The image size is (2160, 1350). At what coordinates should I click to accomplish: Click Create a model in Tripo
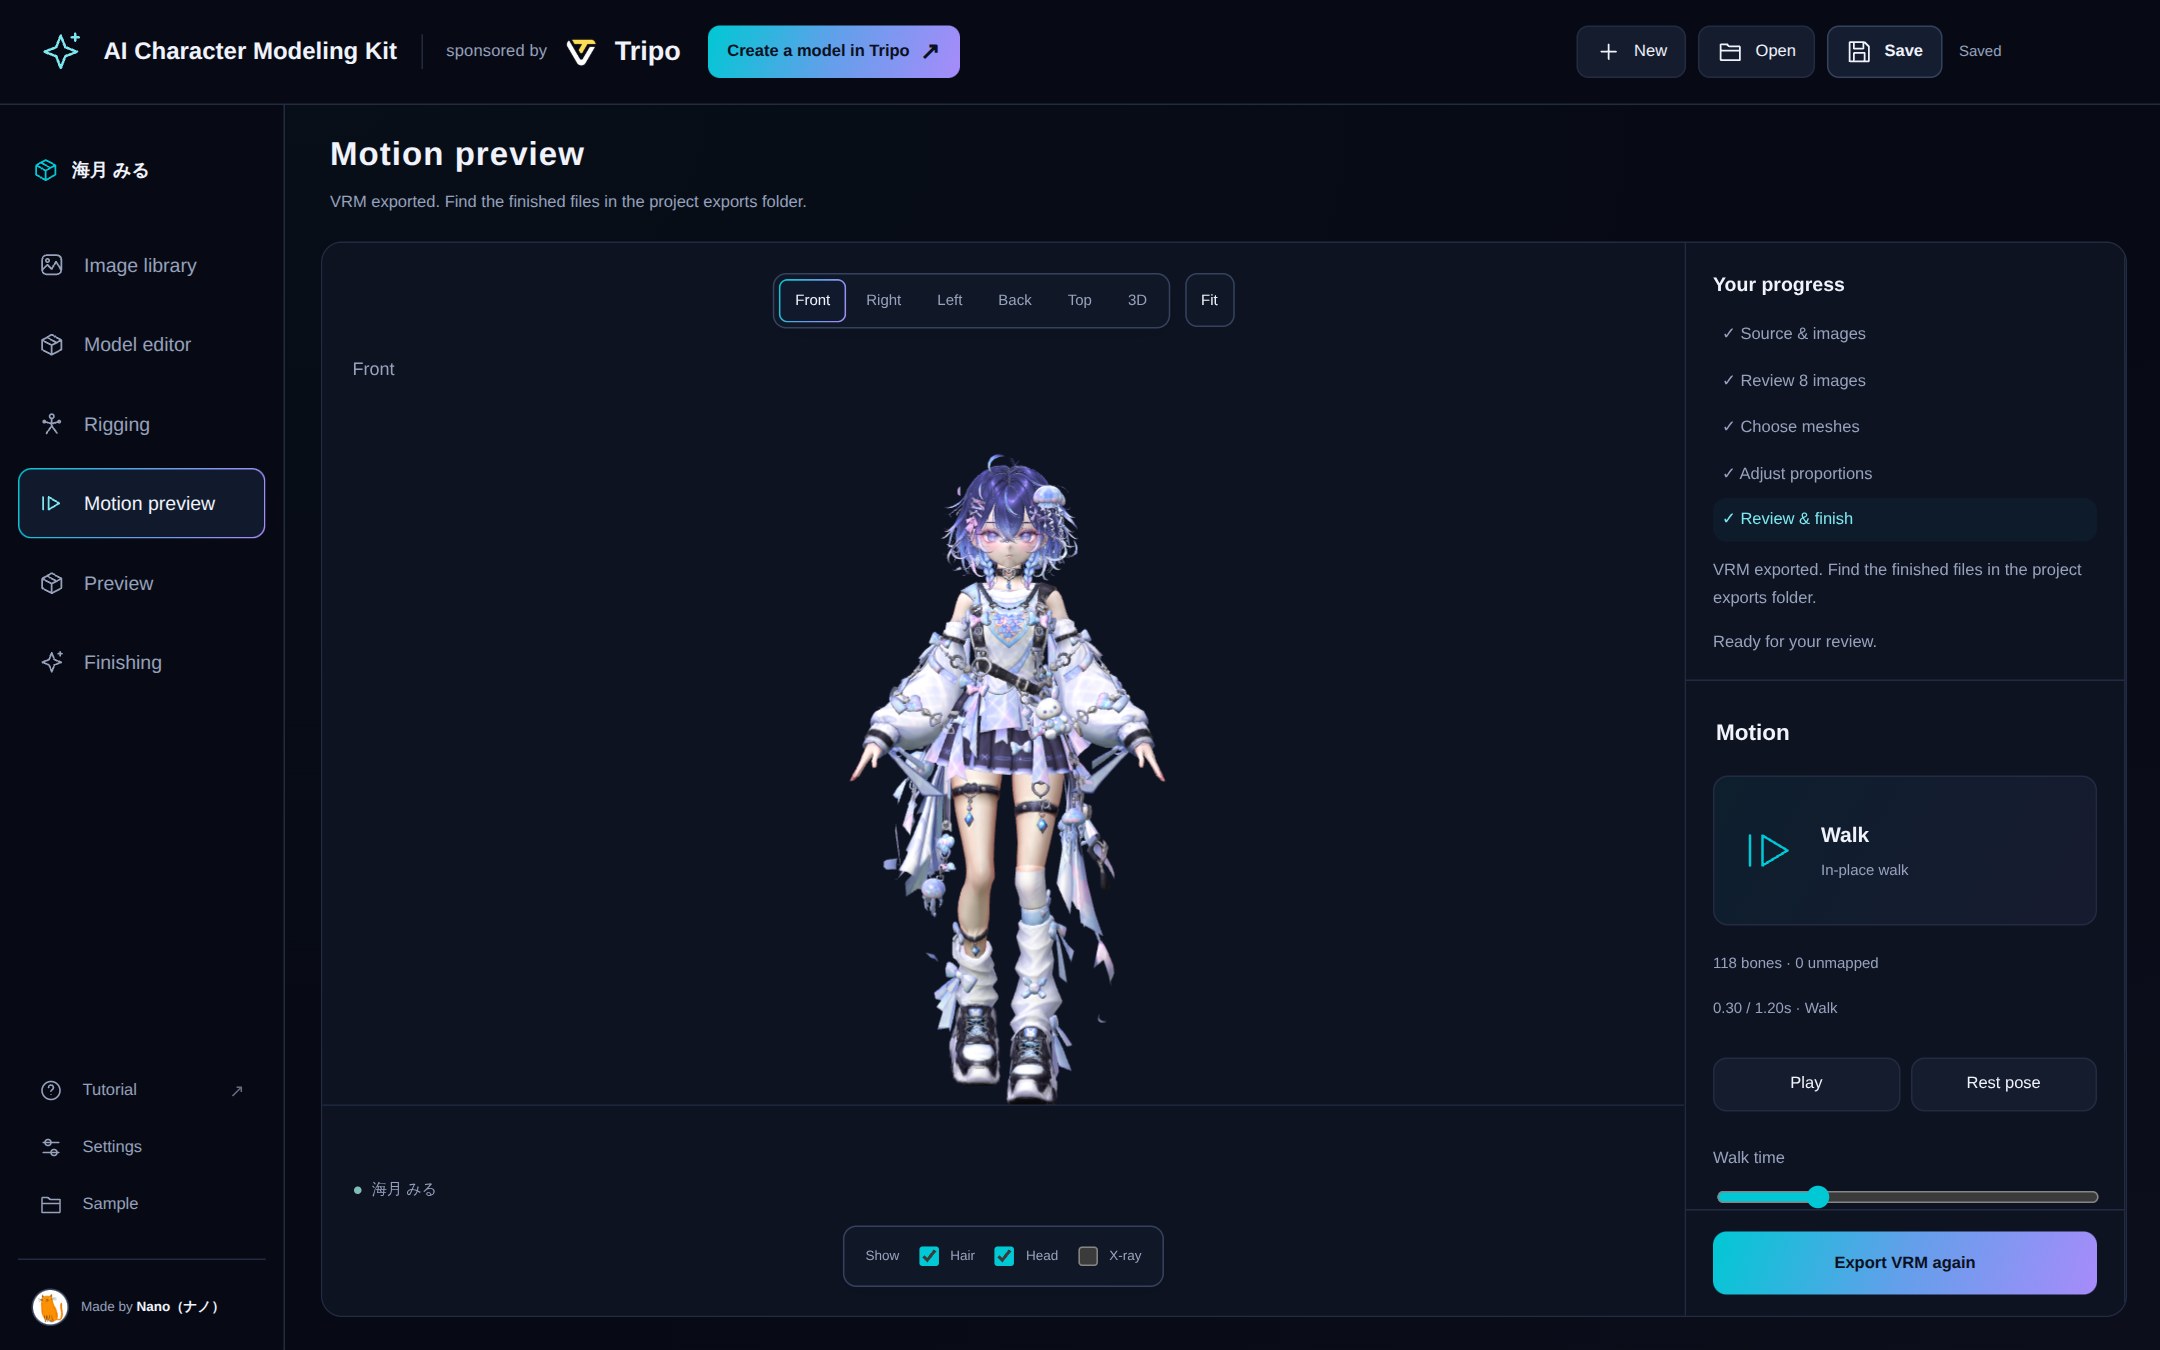coord(833,51)
